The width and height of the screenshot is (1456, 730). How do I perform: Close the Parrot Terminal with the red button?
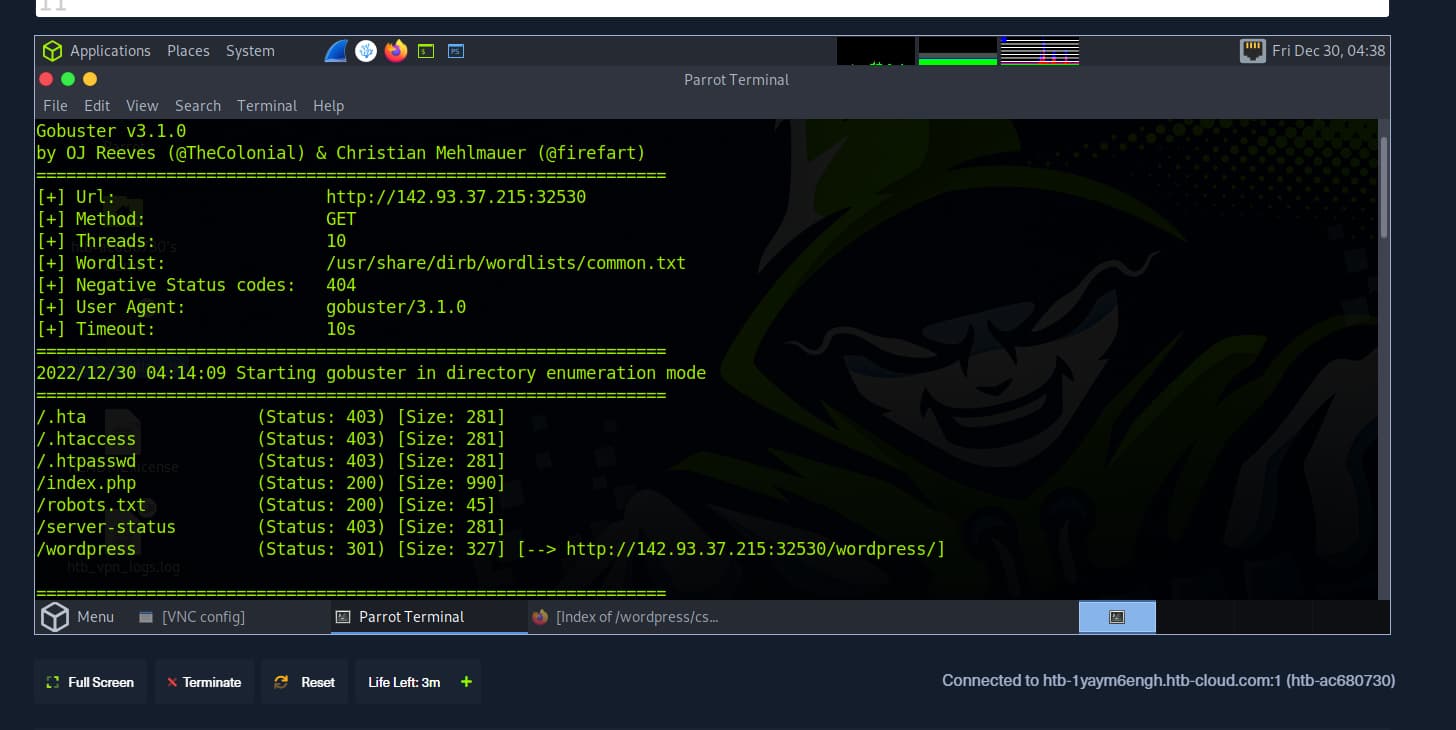coord(46,79)
